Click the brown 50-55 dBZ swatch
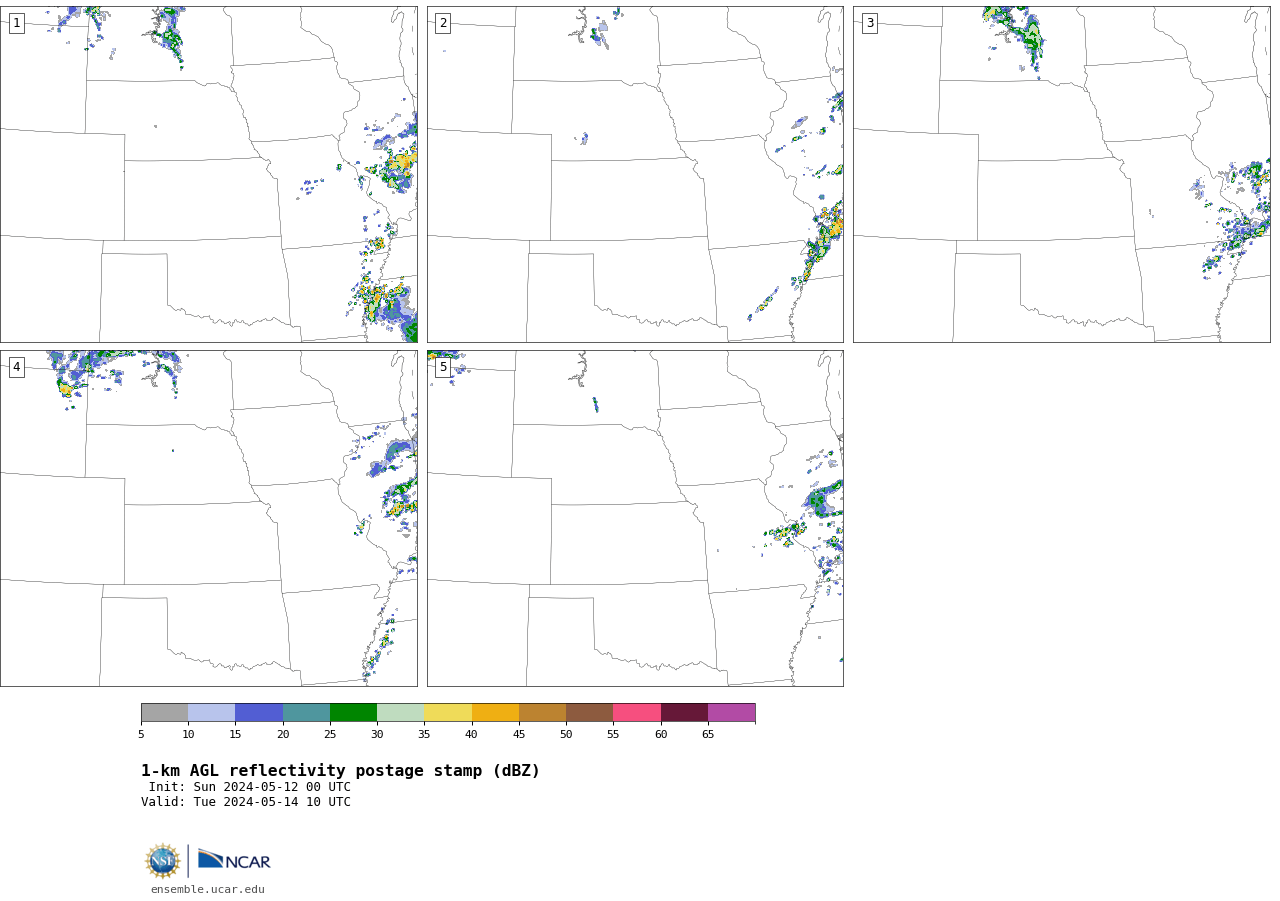 (590, 713)
